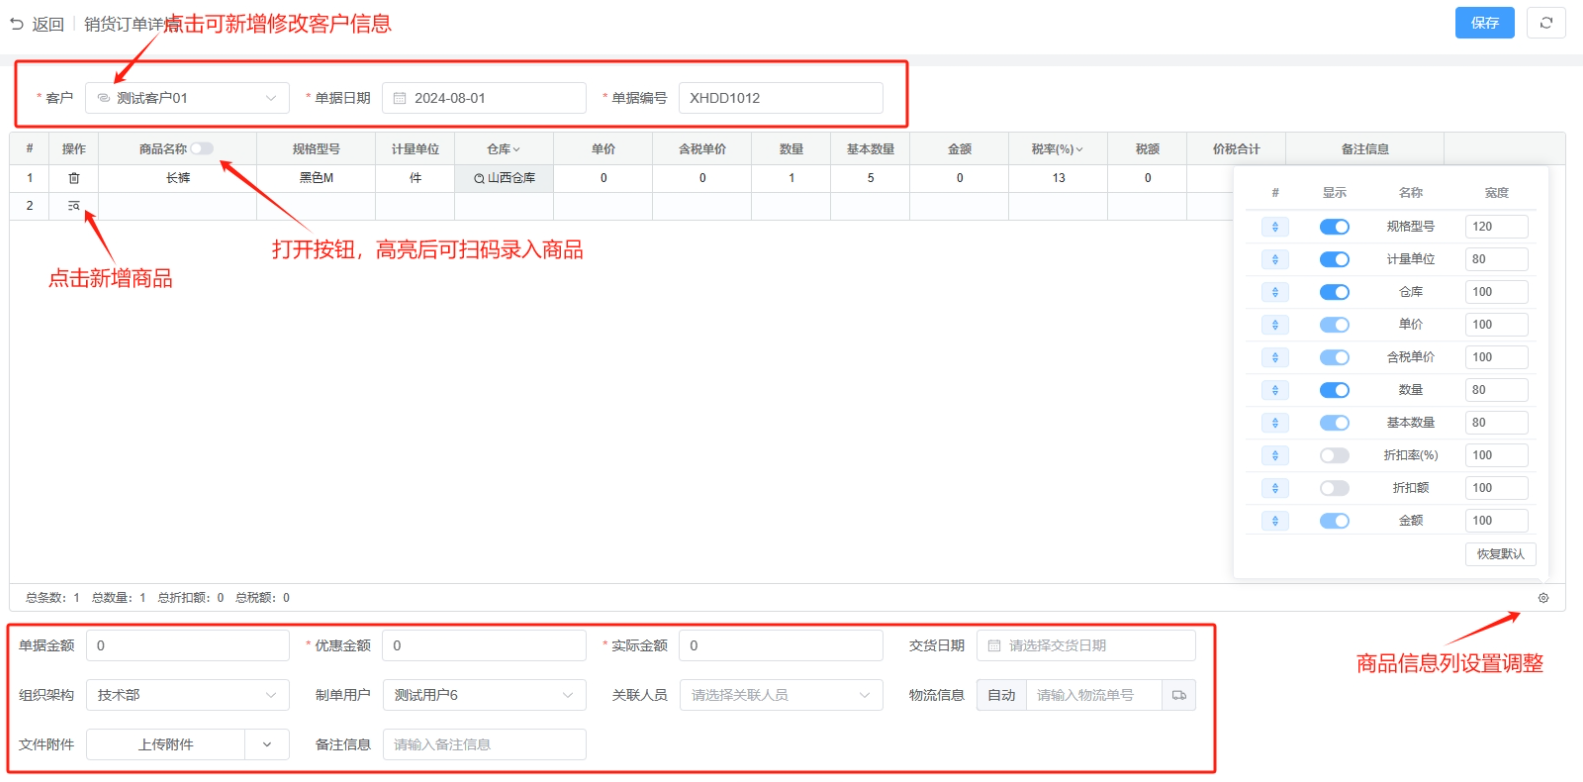The height and width of the screenshot is (782, 1583).
Task: Open the 关联人员 selection dropdown
Action: click(780, 695)
